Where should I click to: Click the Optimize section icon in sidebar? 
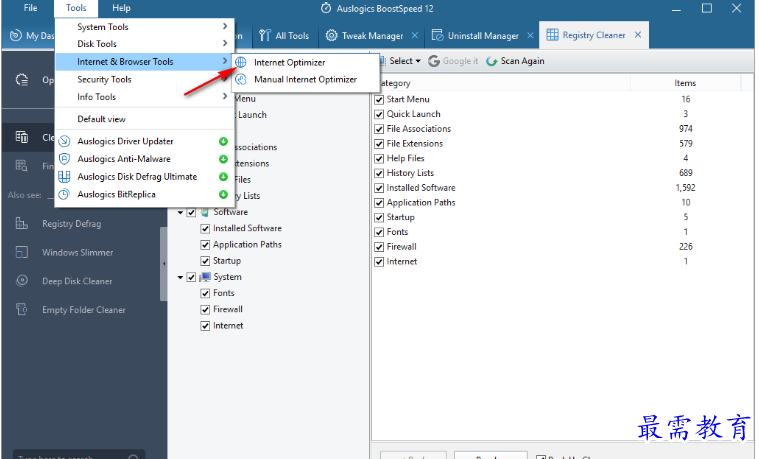pos(22,80)
